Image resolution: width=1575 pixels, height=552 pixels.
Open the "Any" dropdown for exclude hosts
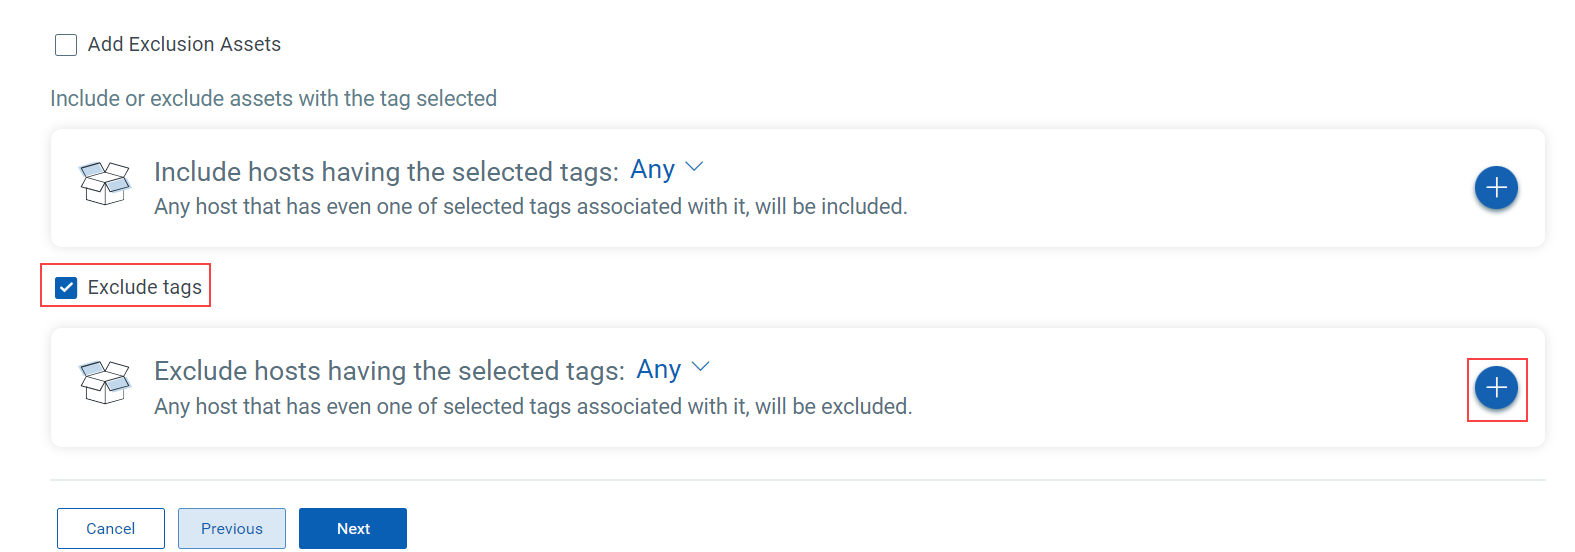point(659,370)
